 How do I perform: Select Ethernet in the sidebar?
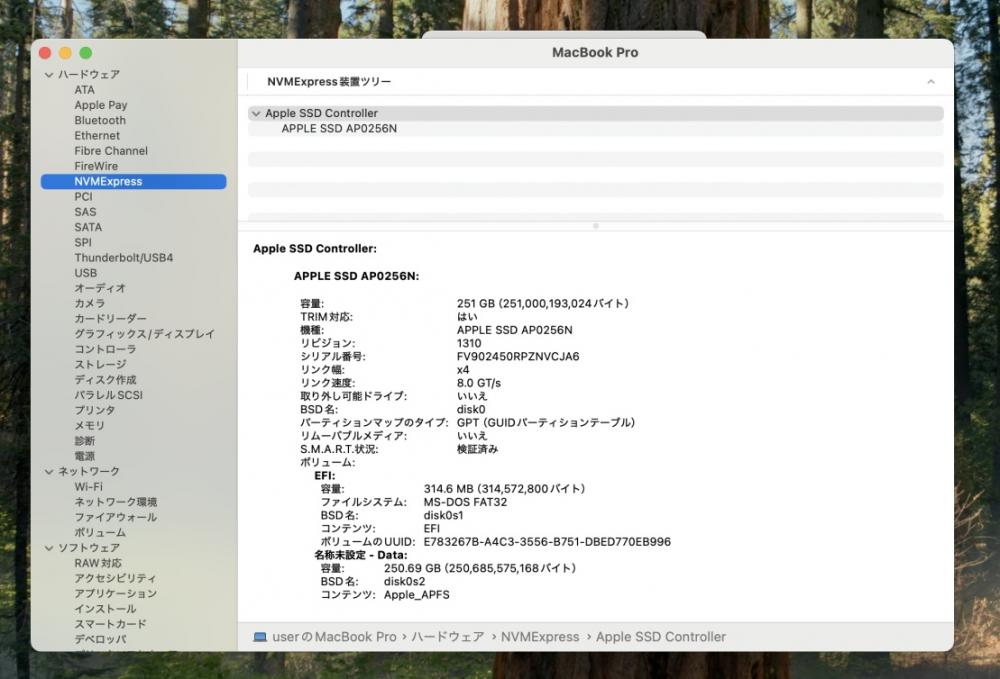pos(97,136)
